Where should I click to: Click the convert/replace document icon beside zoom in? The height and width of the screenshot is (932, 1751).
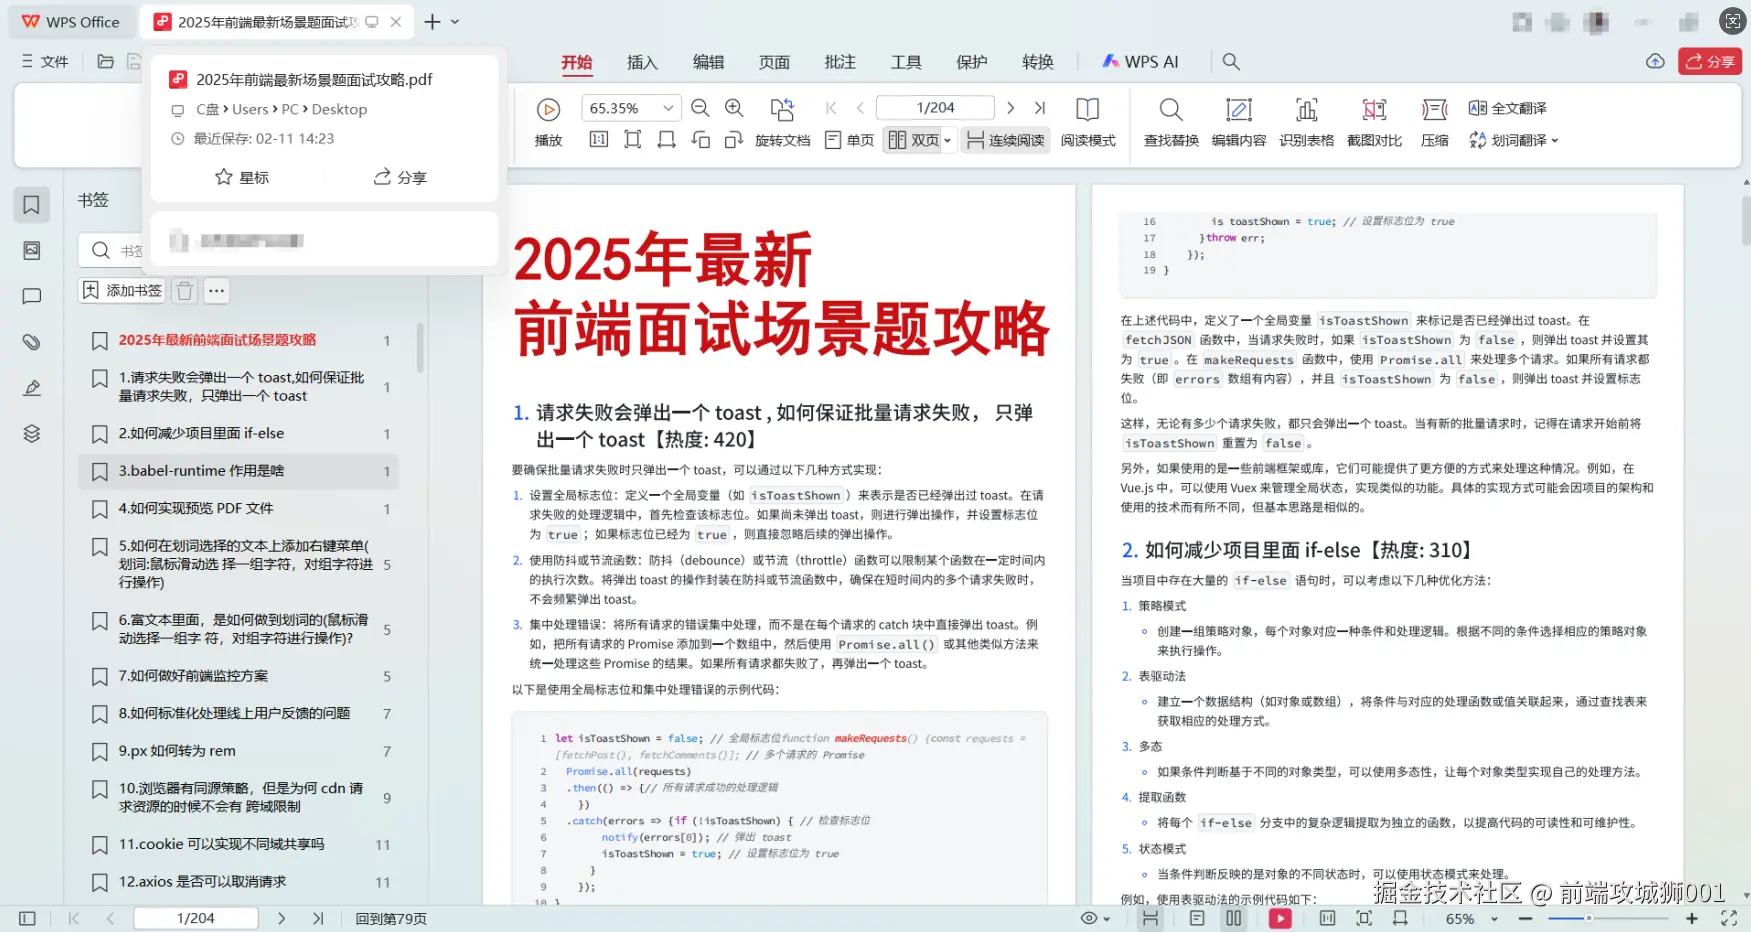pos(782,108)
